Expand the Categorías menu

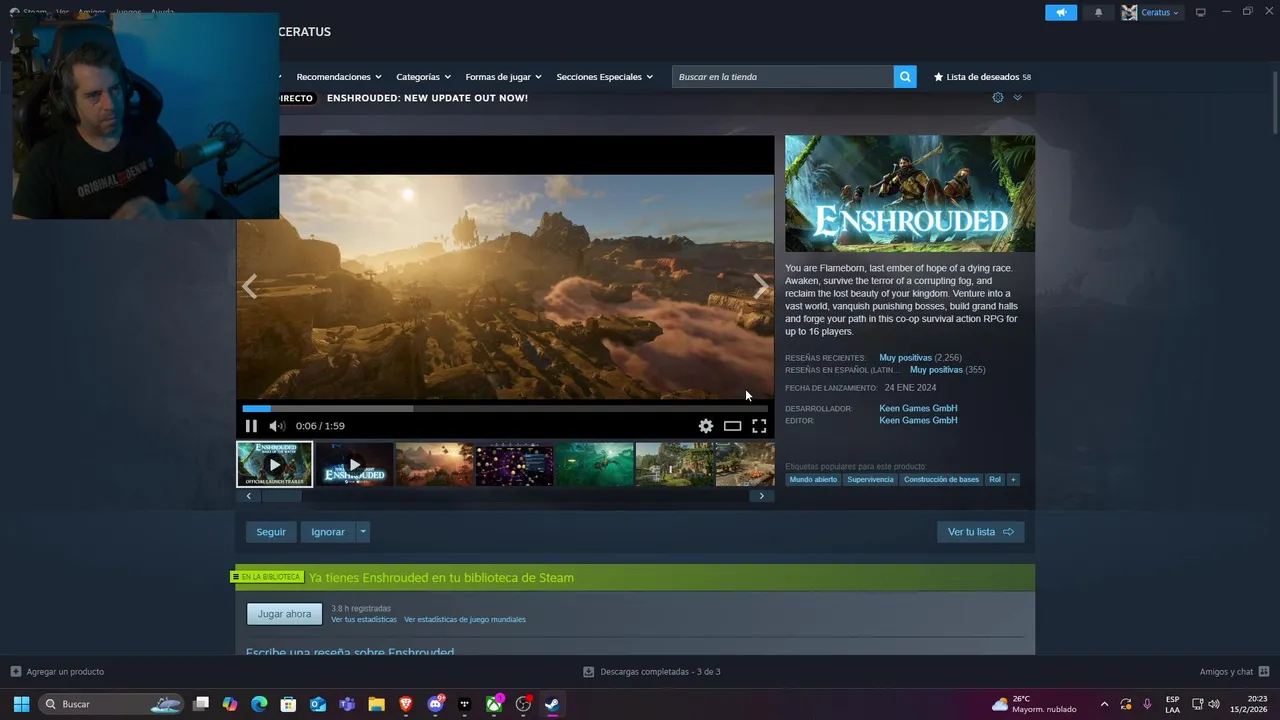[x=423, y=77]
